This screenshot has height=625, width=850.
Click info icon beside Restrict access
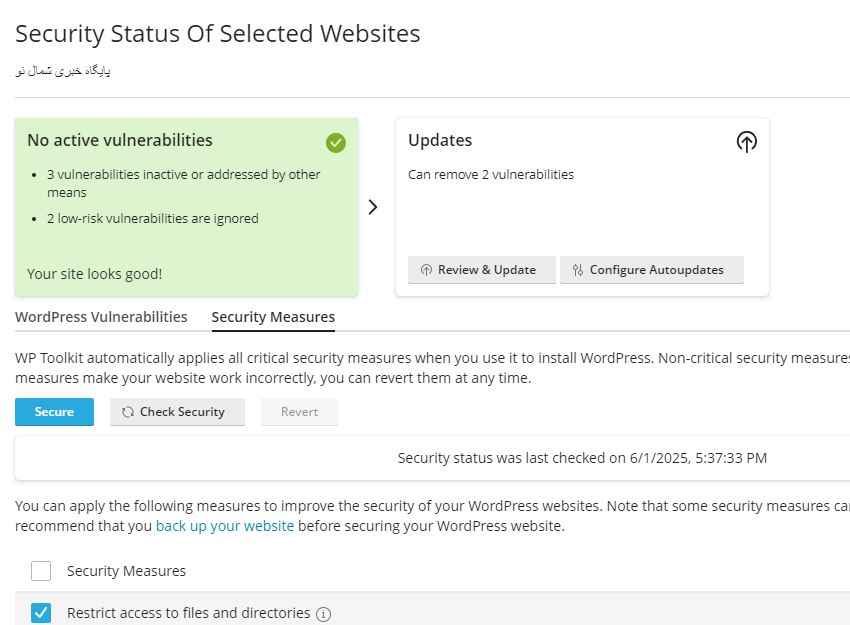[323, 614]
